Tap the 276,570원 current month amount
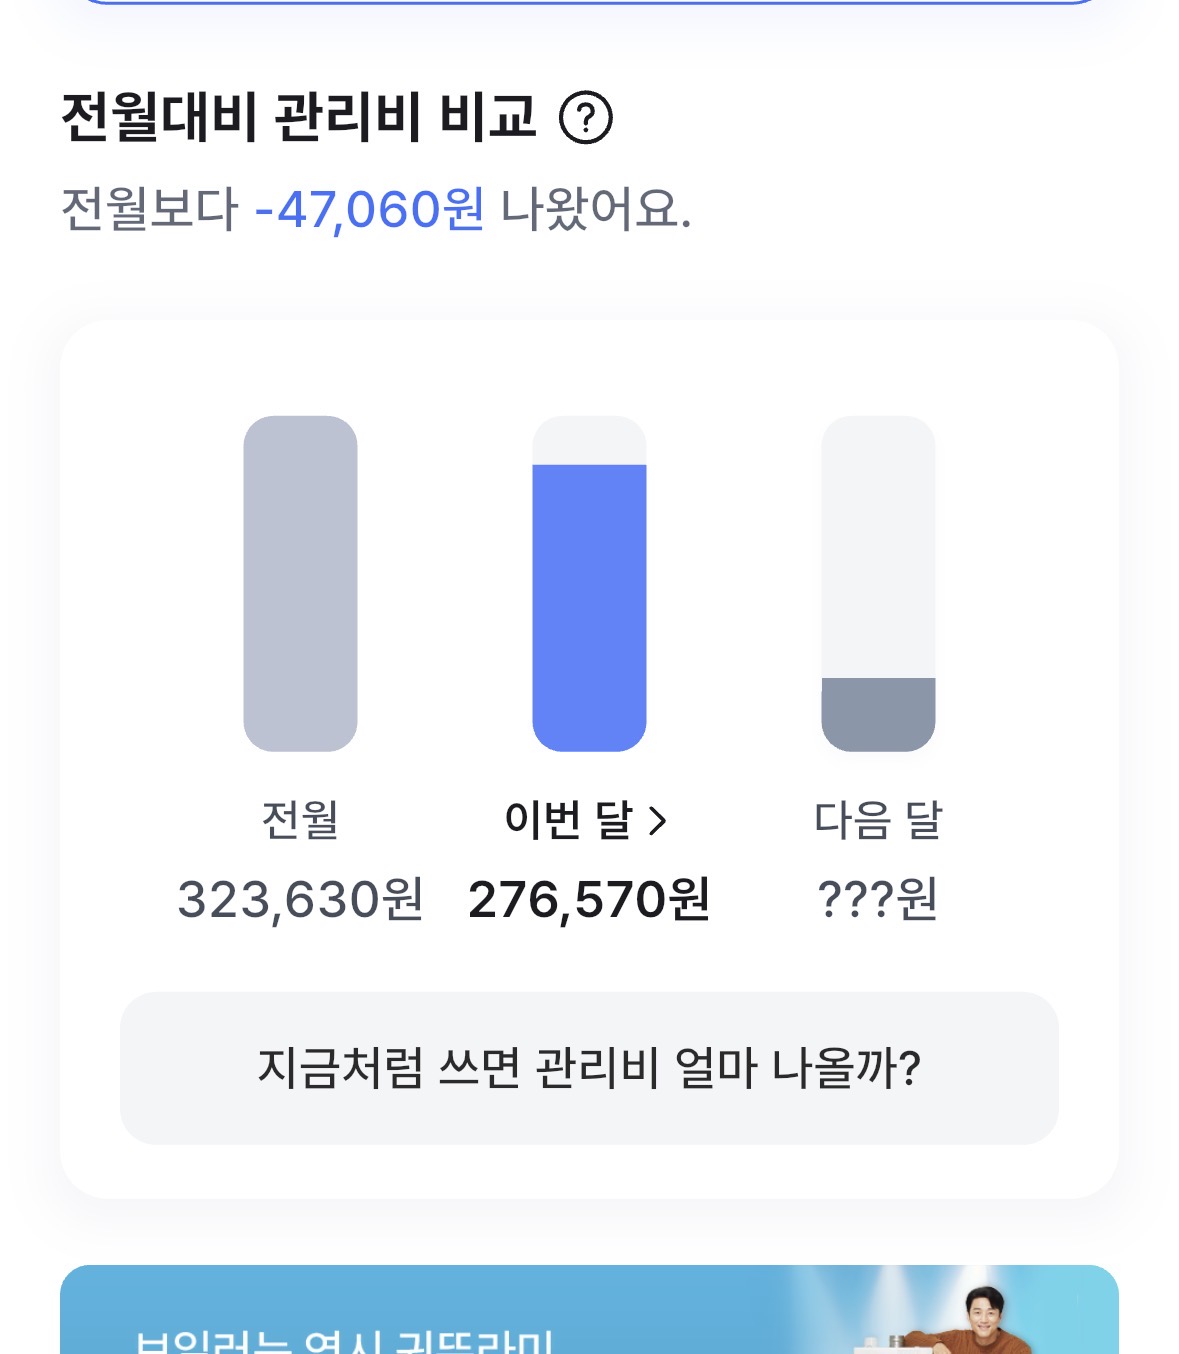This screenshot has height=1354, width=1179. pyautogui.click(x=589, y=899)
